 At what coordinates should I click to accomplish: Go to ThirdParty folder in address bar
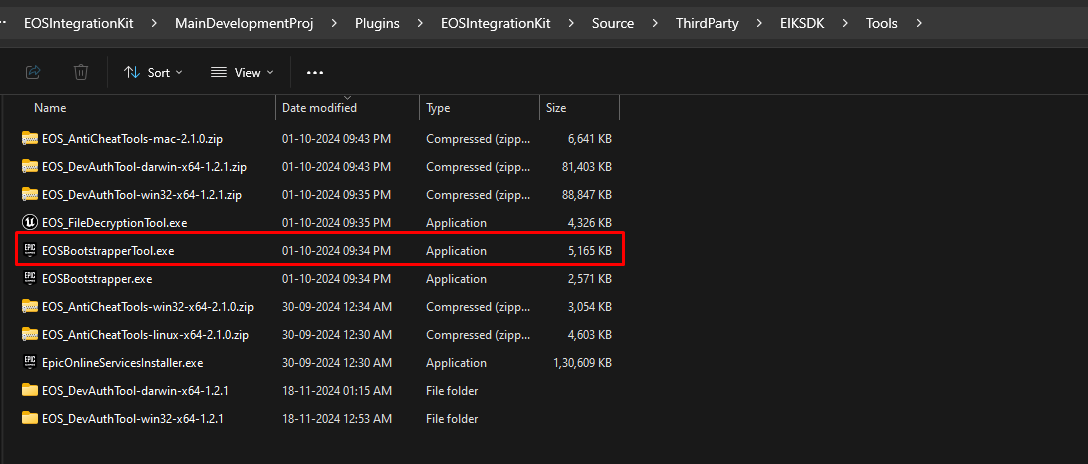tap(709, 23)
